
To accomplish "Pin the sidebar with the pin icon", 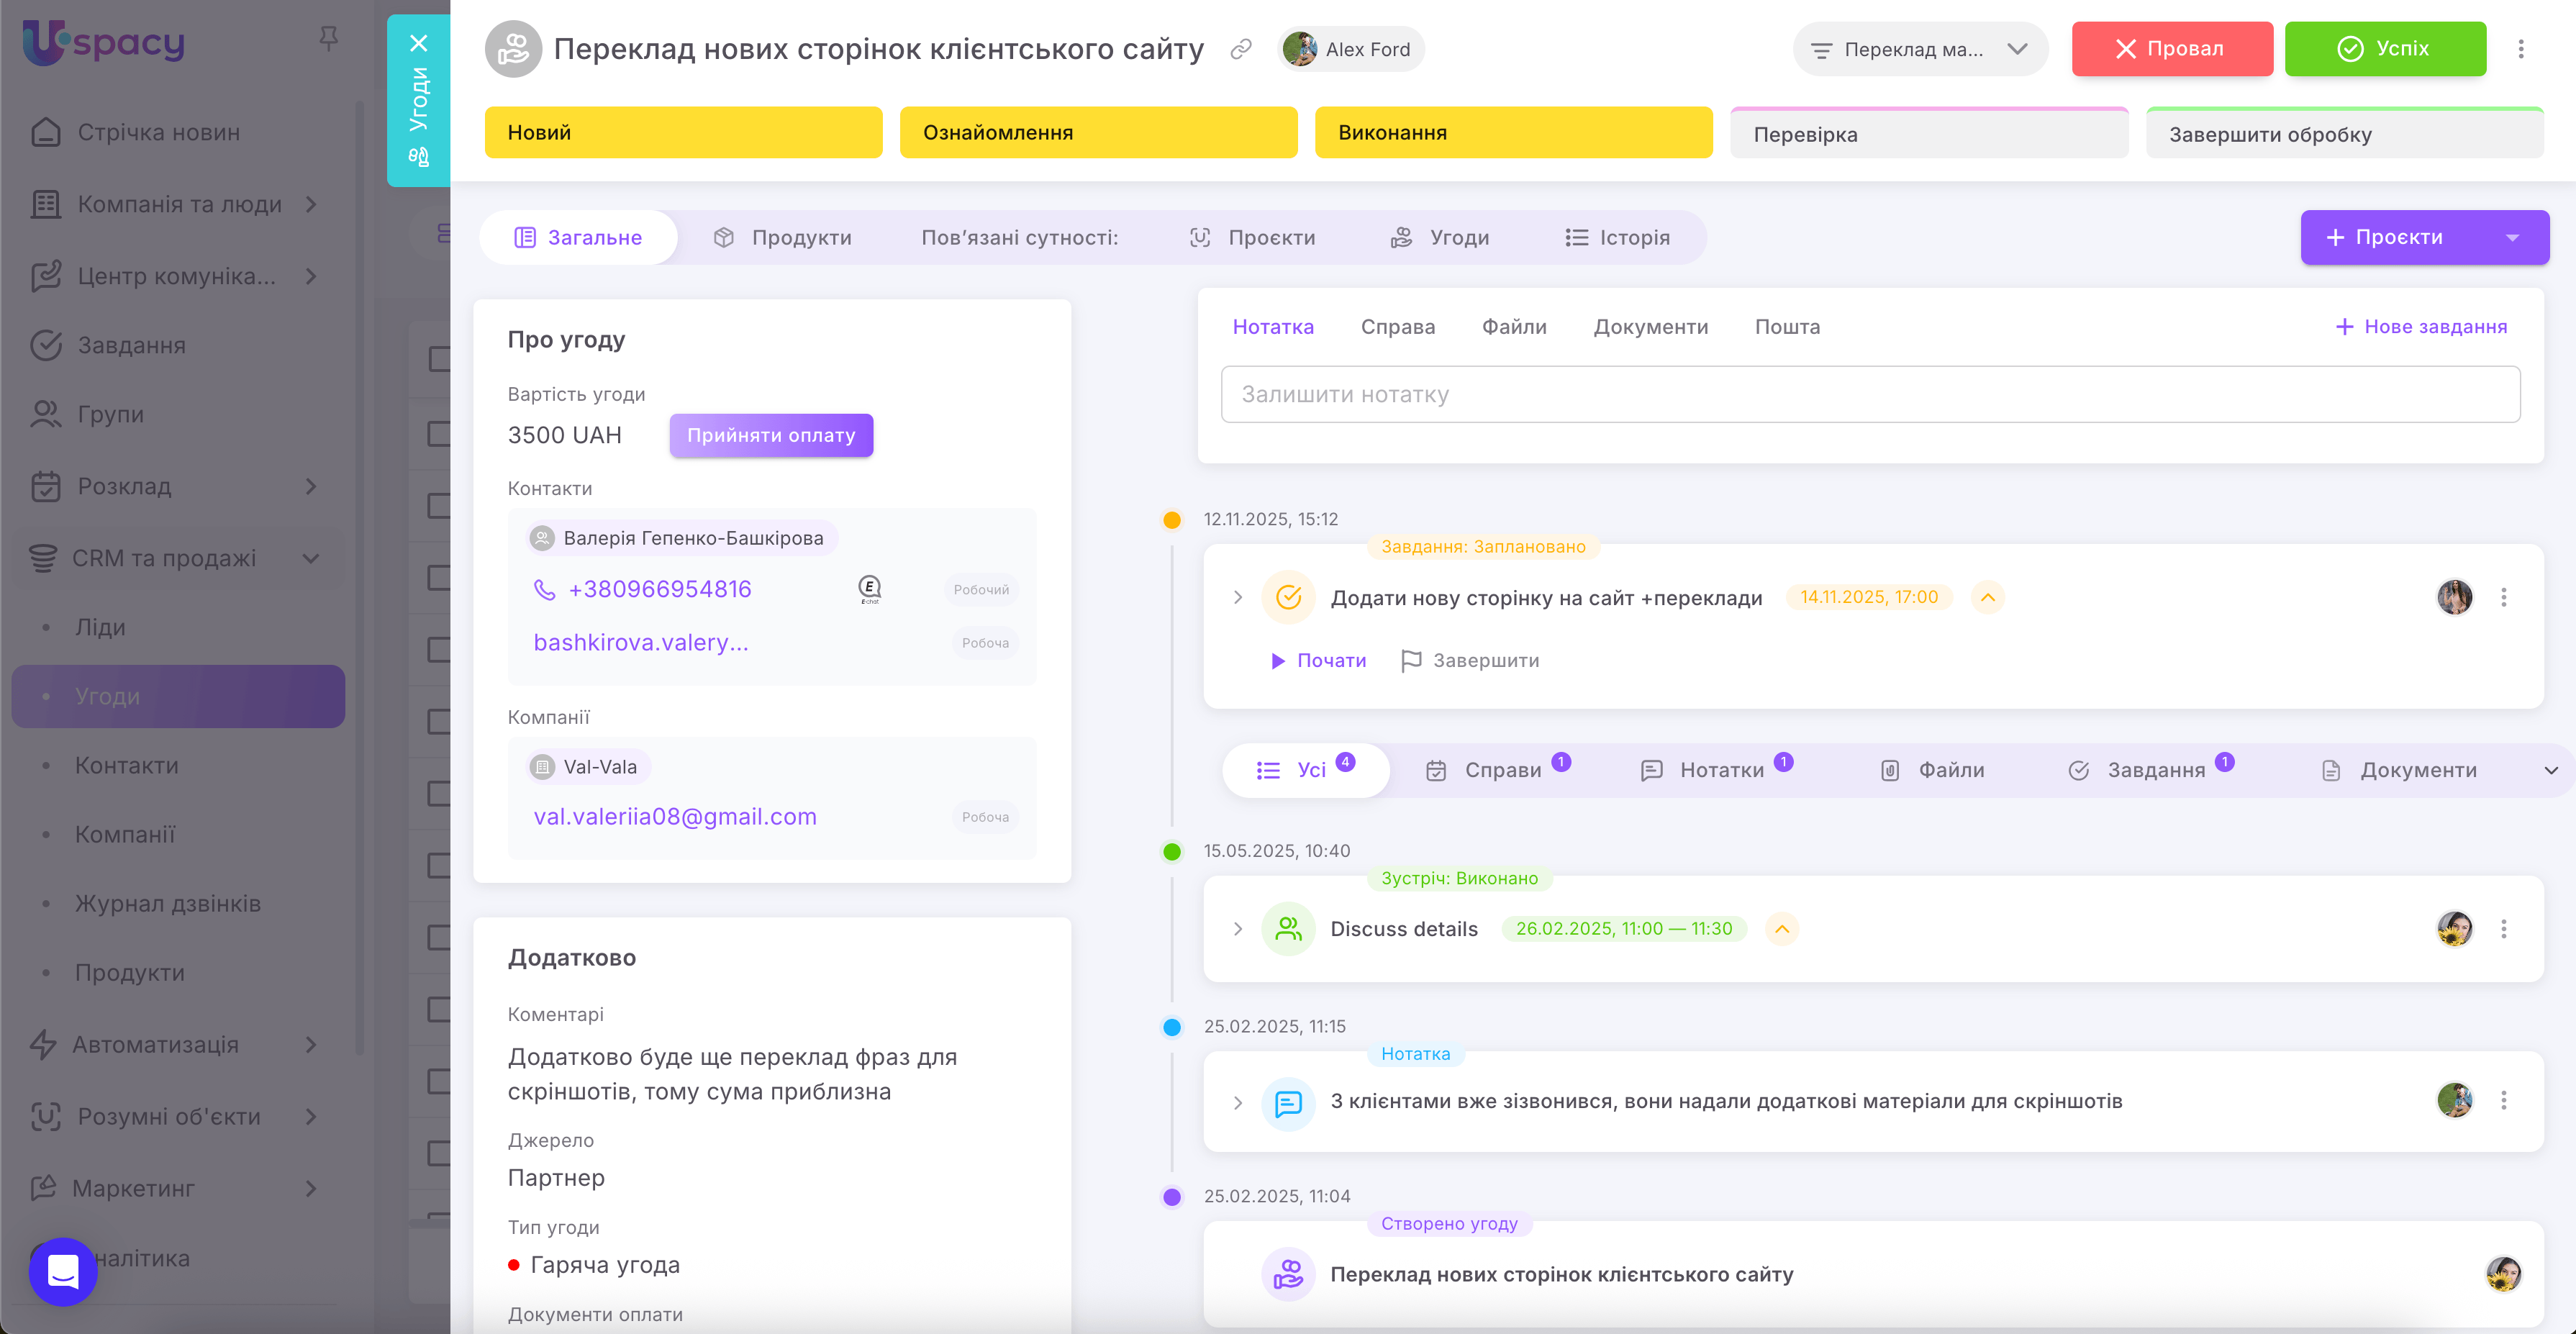I will 328,39.
